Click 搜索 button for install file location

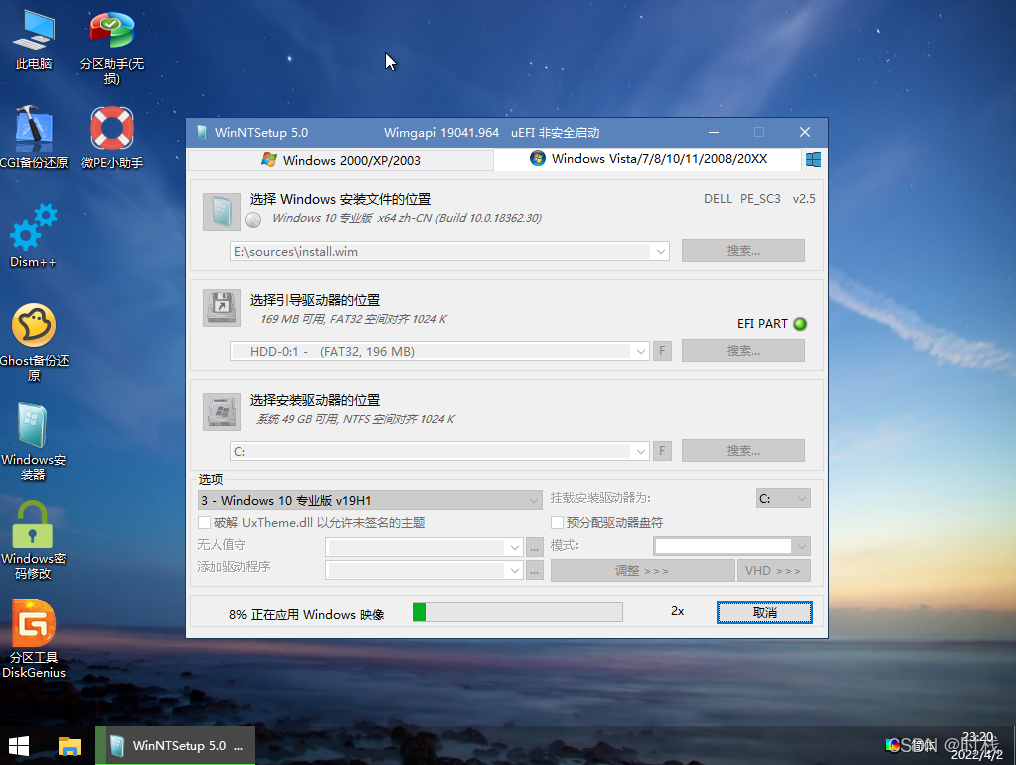tap(743, 251)
